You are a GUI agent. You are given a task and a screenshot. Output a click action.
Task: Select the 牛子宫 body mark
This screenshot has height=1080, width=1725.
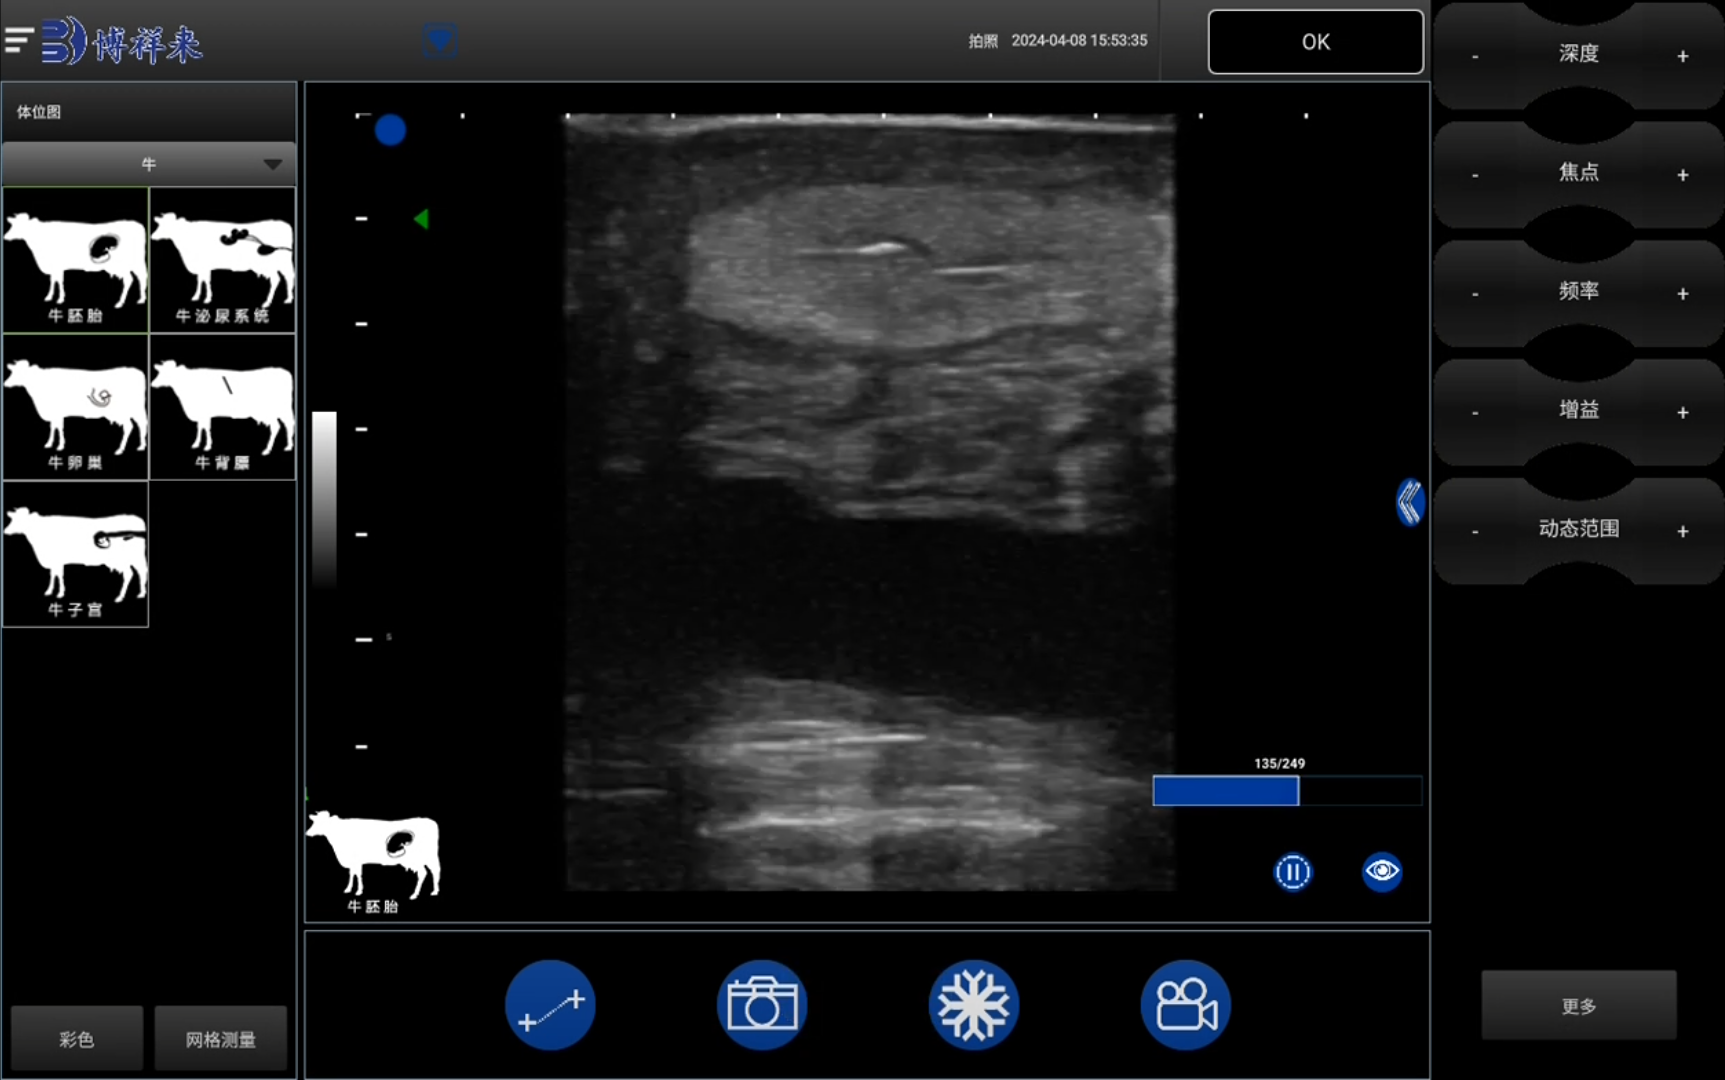76,554
